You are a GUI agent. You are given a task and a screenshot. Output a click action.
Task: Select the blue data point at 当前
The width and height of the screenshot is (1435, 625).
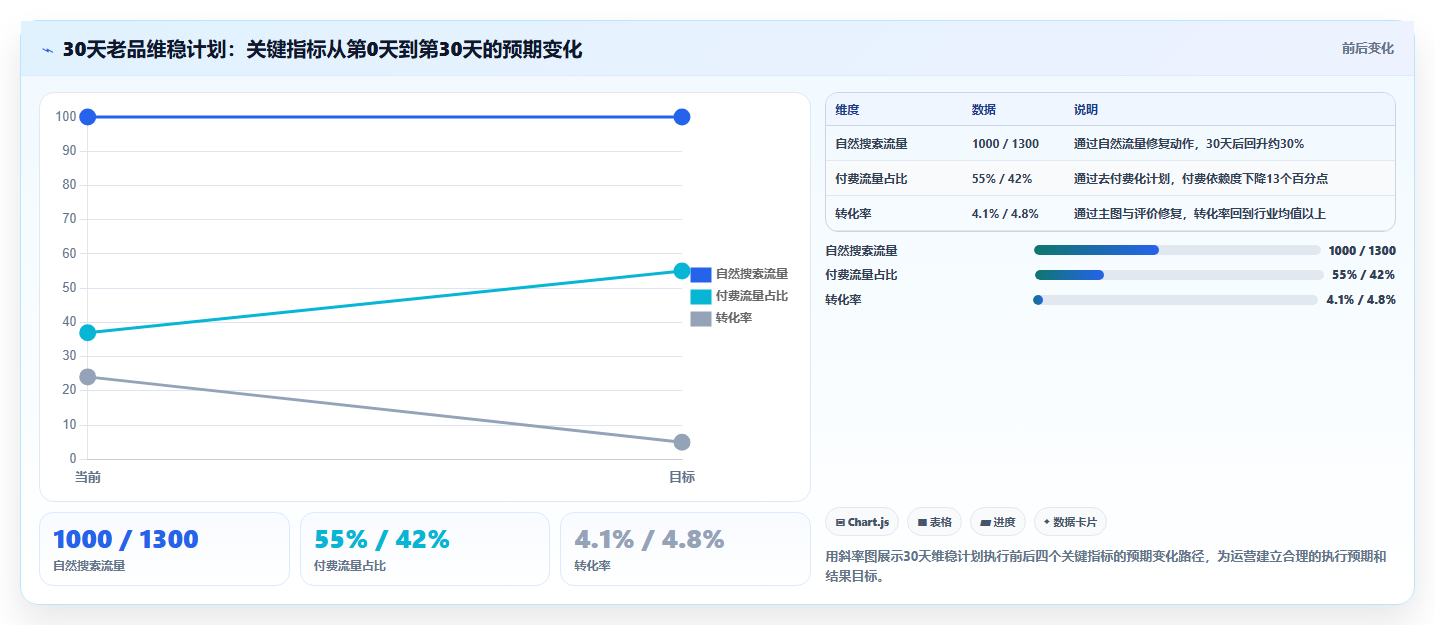click(x=88, y=117)
